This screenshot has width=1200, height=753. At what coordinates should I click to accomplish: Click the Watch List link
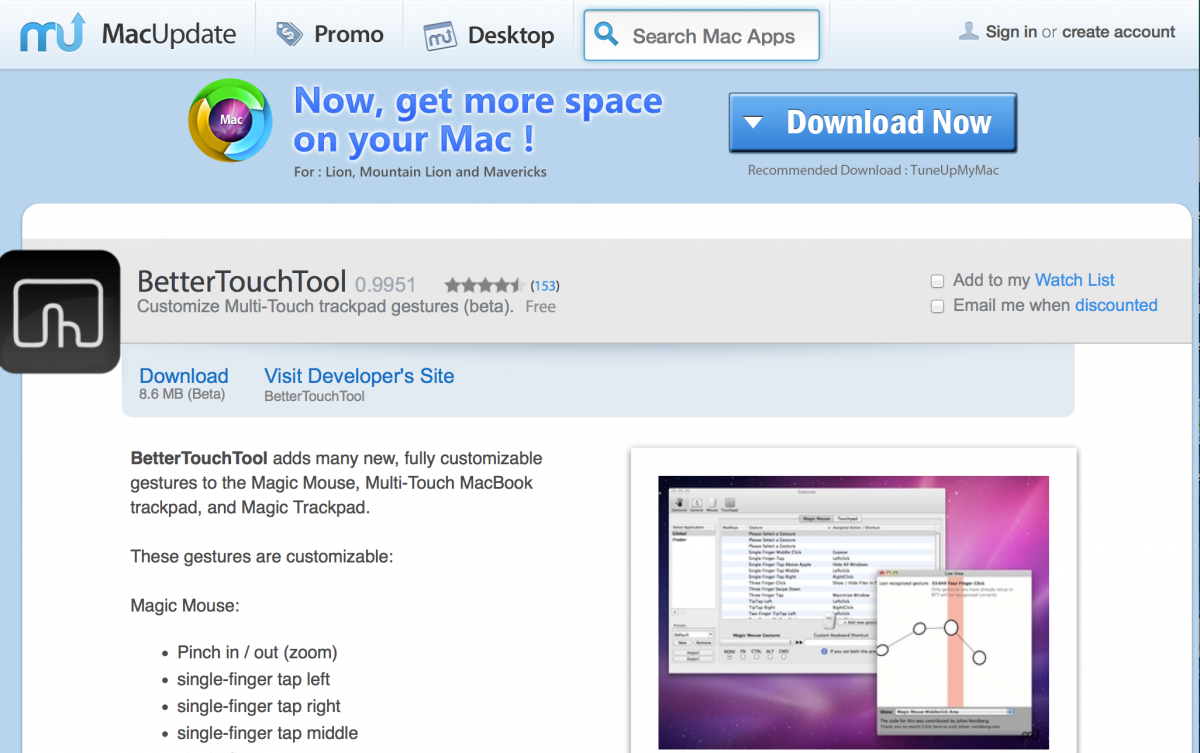click(1075, 280)
